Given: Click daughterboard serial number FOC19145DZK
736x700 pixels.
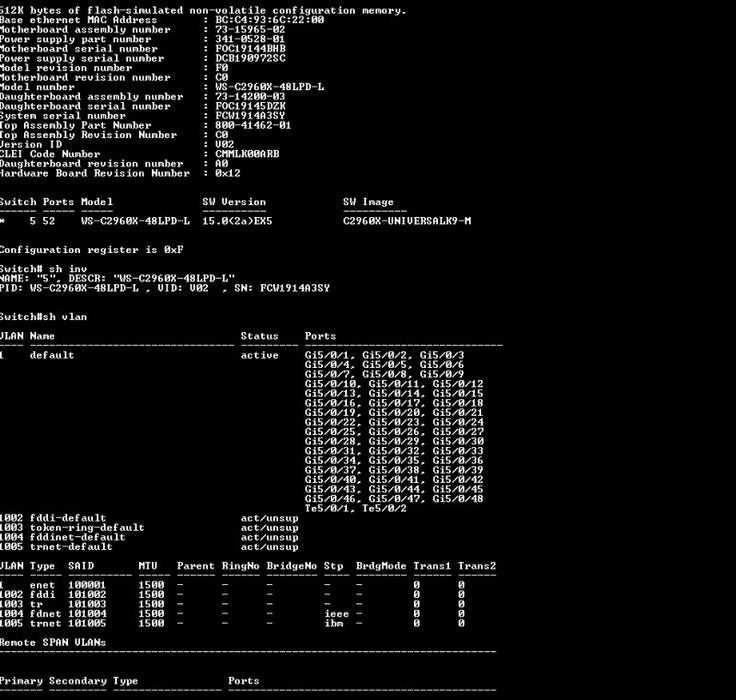Looking at the screenshot, I should [250, 106].
